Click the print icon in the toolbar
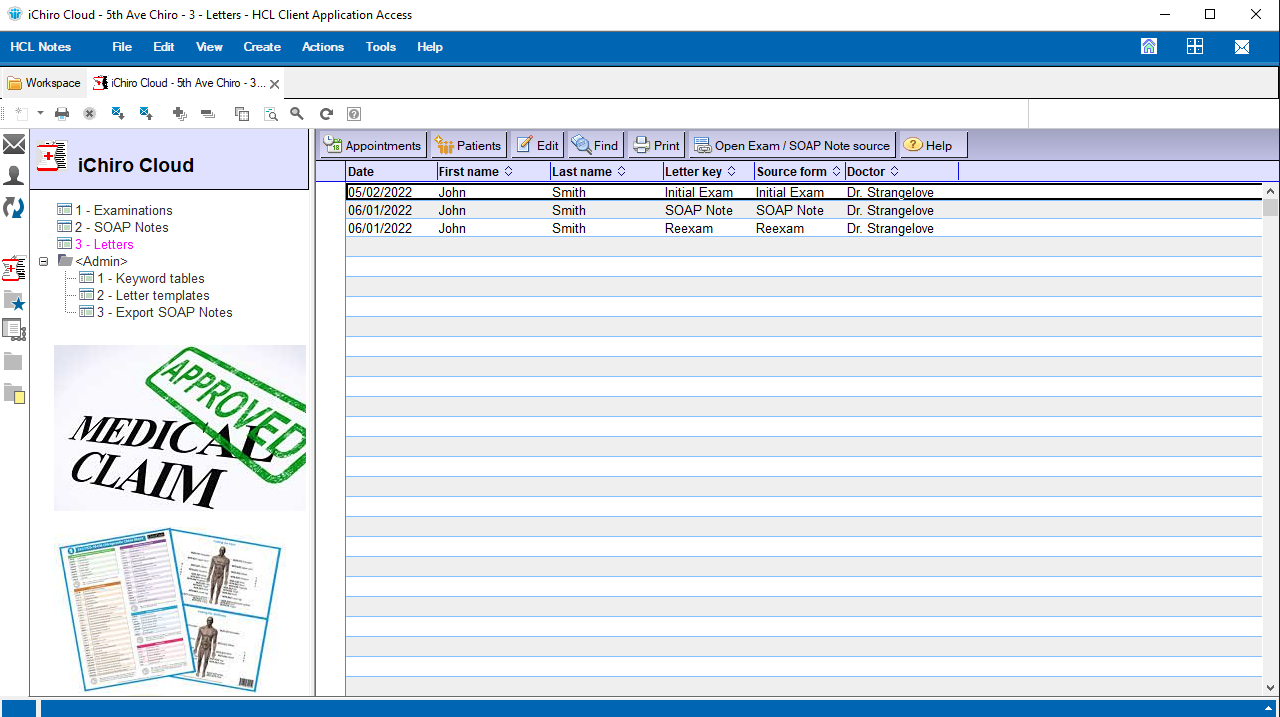 point(62,114)
